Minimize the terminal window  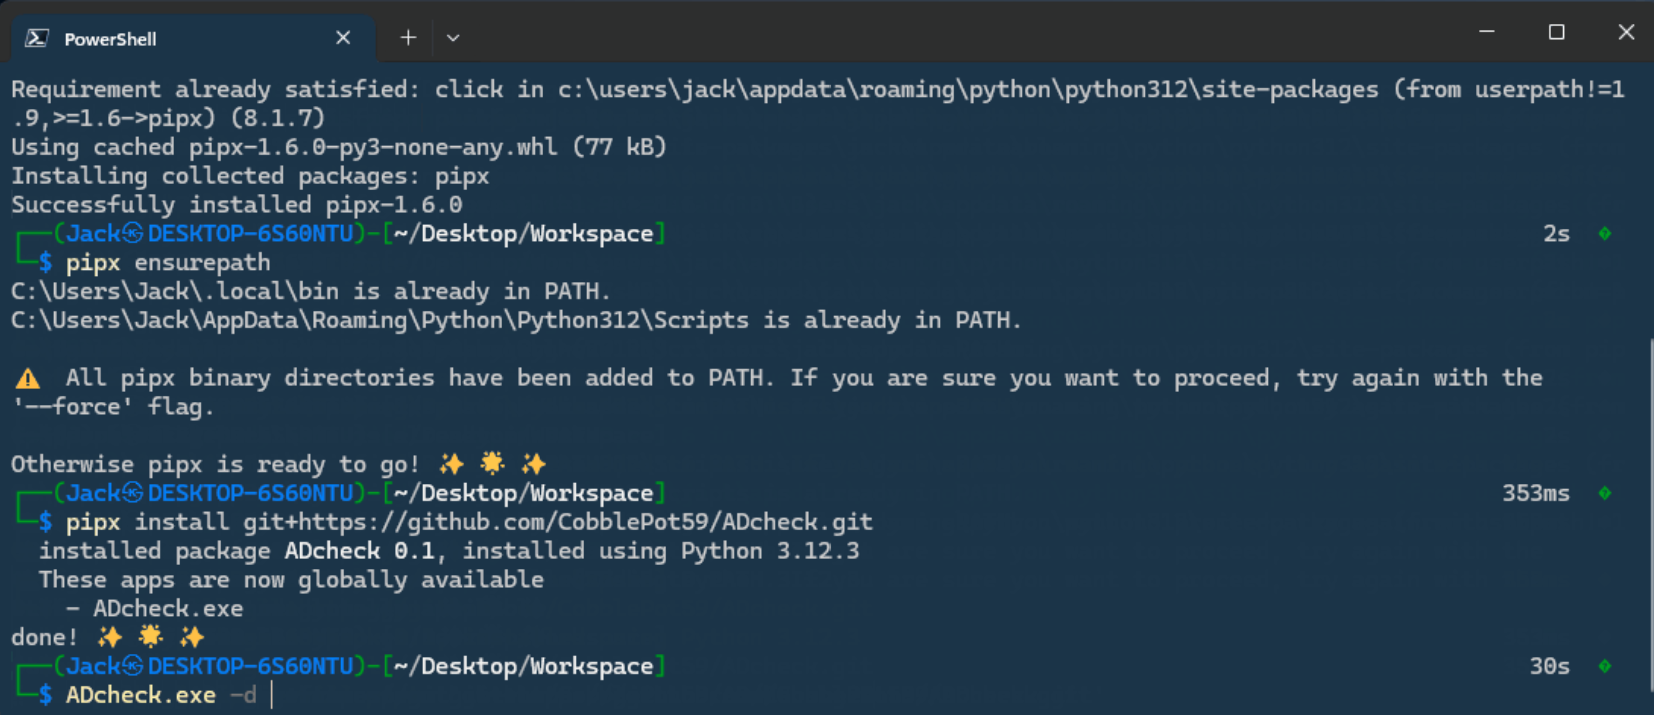click(x=1487, y=32)
